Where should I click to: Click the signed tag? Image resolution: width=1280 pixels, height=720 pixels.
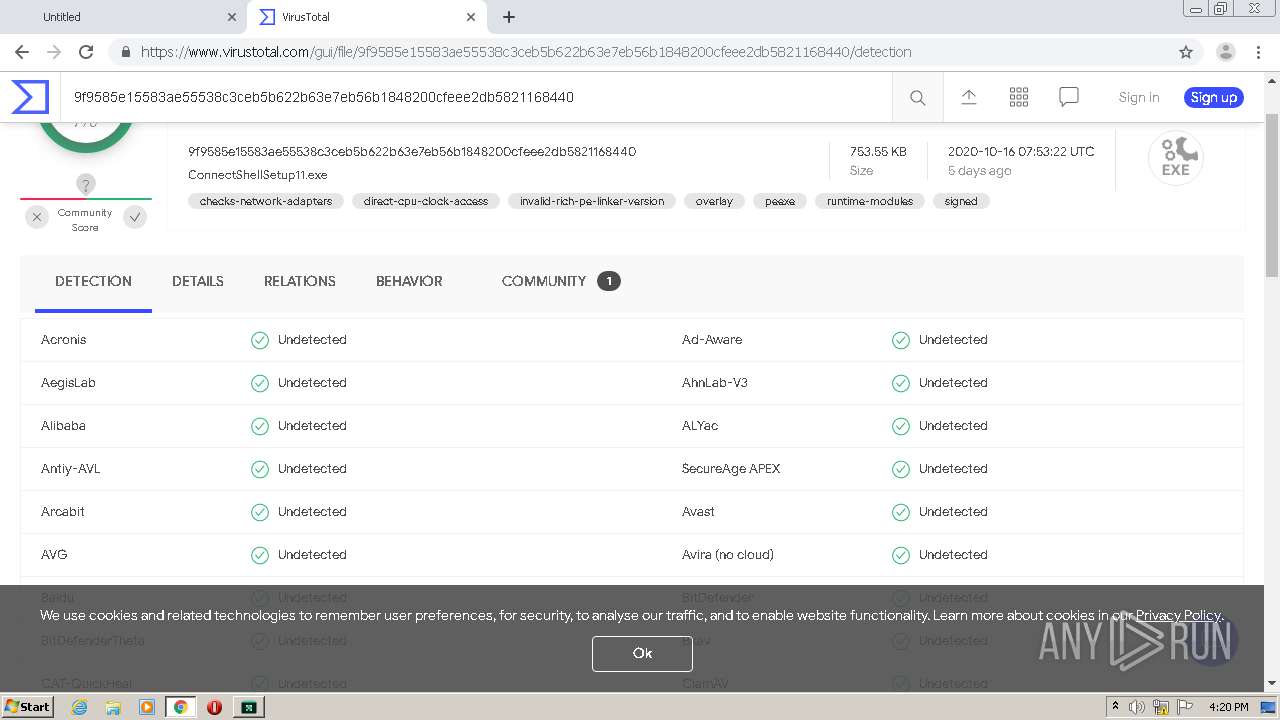[961, 201]
